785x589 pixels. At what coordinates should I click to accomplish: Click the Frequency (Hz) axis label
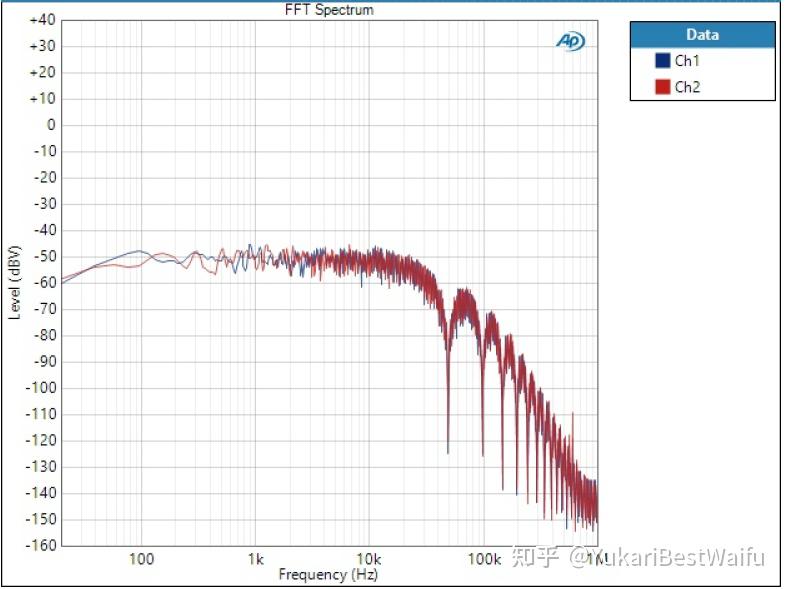pos(328,574)
